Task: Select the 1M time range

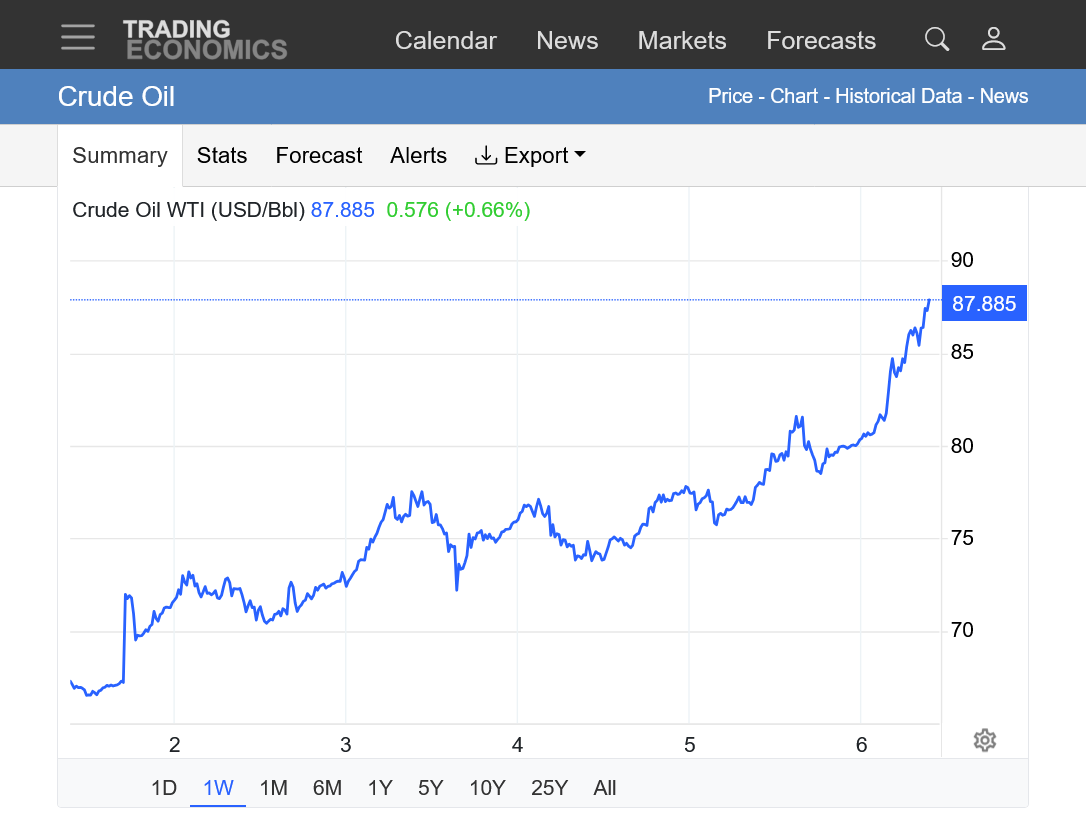Action: [273, 788]
